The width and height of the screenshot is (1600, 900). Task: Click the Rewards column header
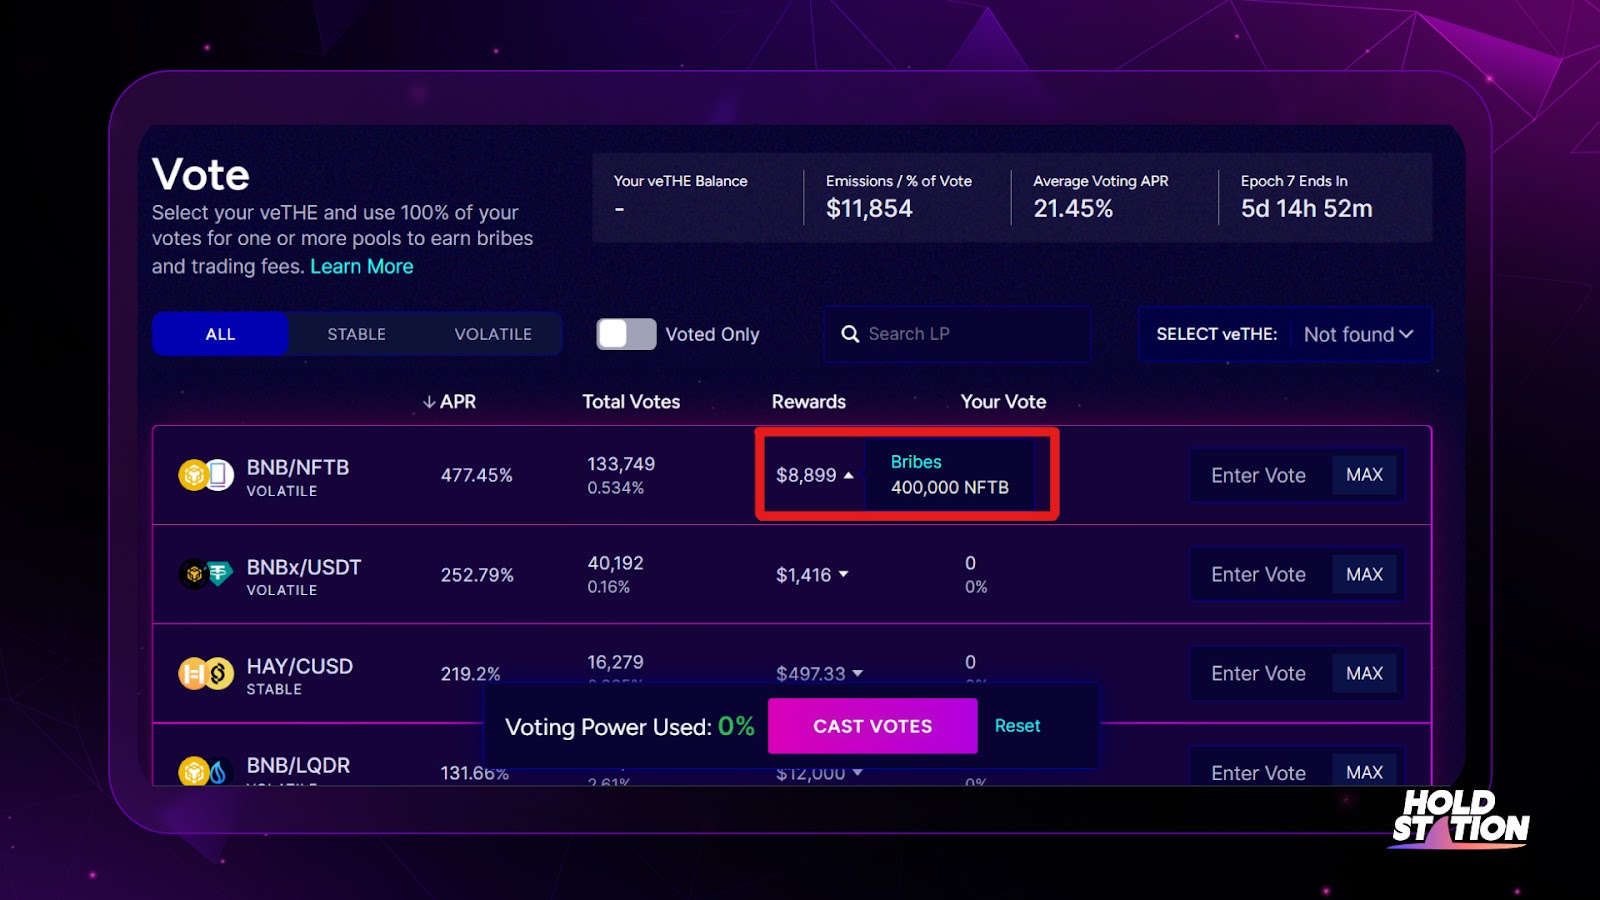click(x=808, y=402)
